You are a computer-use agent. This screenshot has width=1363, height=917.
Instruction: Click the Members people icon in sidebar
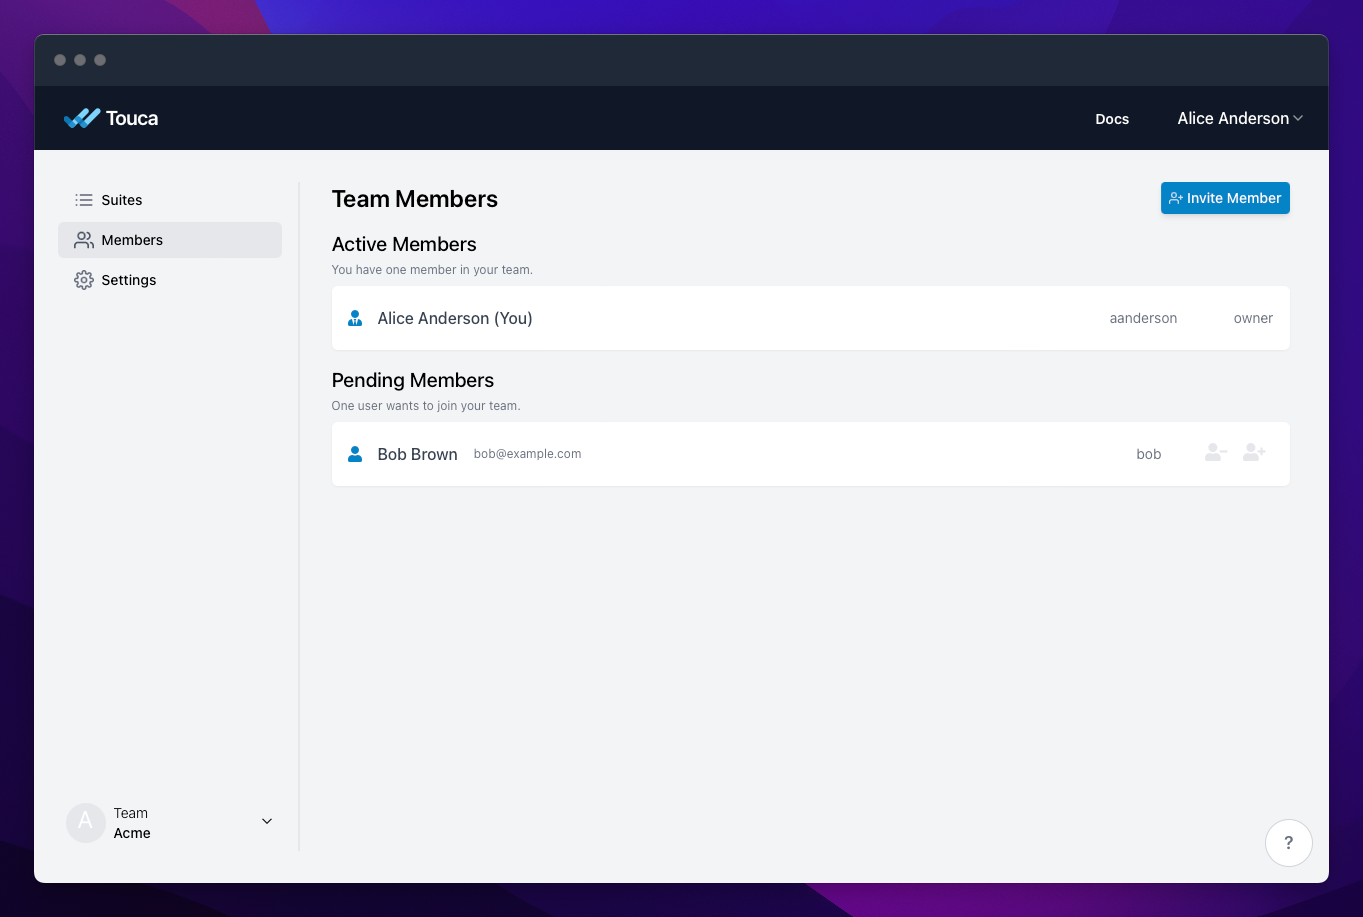[x=84, y=240]
